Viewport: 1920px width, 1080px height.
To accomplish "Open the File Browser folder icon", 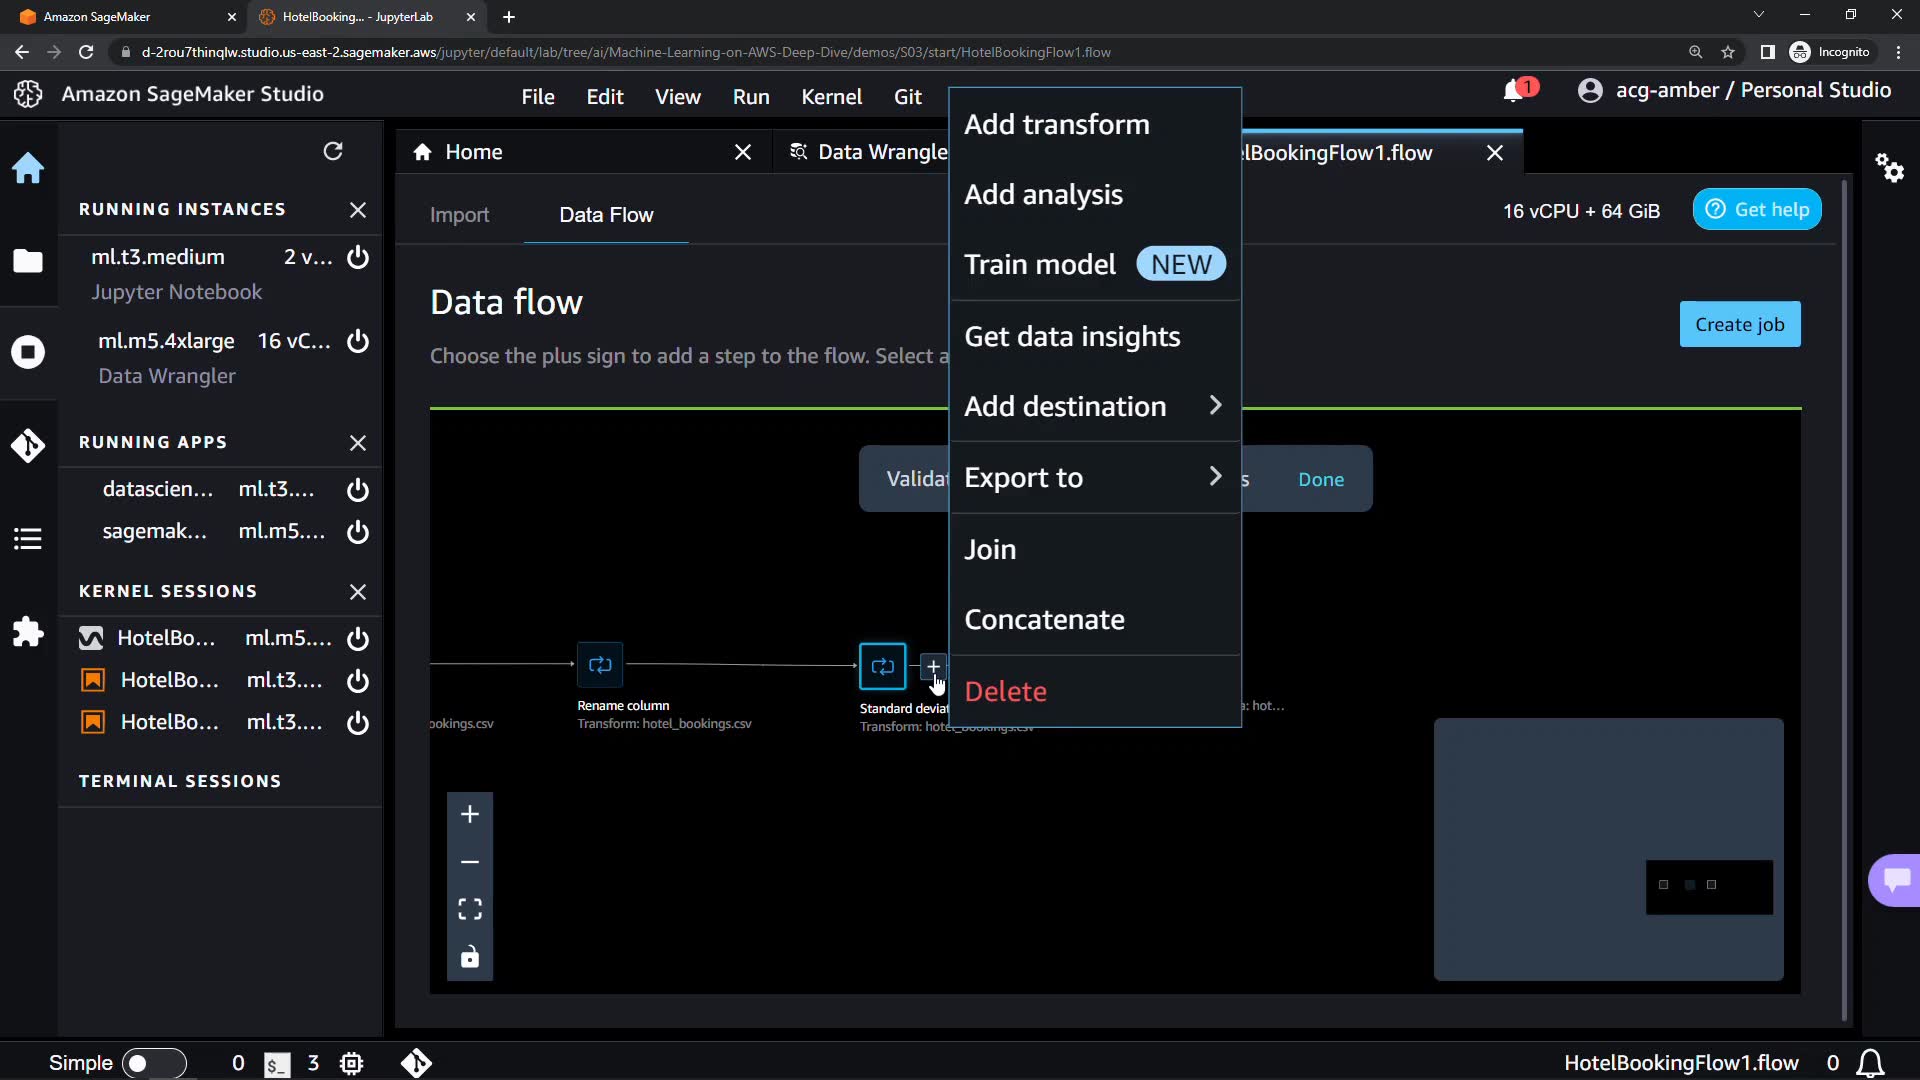I will pyautogui.click(x=28, y=261).
